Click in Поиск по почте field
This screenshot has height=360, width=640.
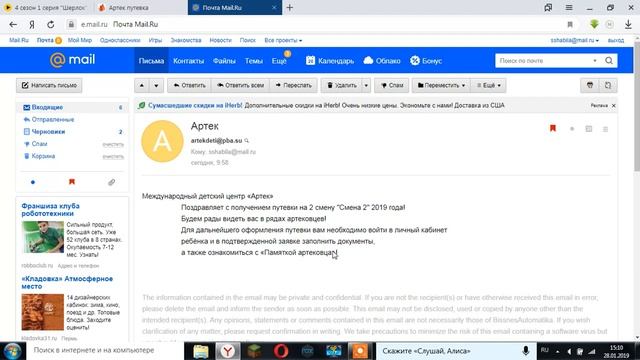point(545,60)
